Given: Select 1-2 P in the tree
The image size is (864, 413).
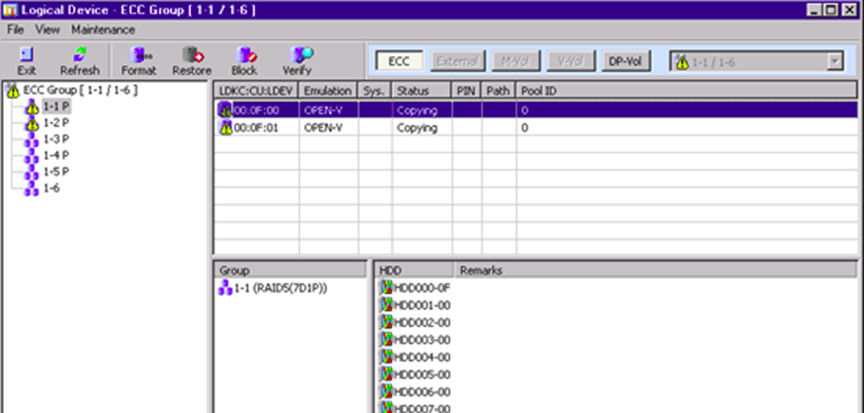Looking at the screenshot, I should [x=56, y=122].
